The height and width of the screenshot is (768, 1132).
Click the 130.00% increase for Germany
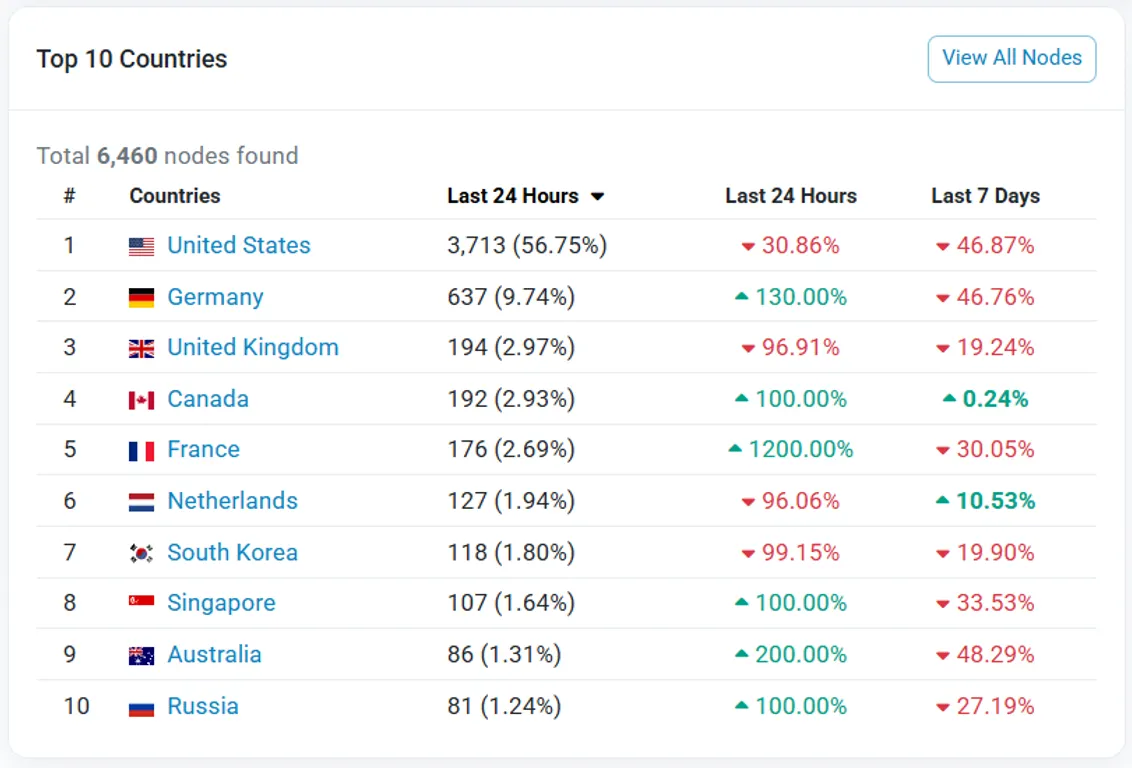(791, 297)
